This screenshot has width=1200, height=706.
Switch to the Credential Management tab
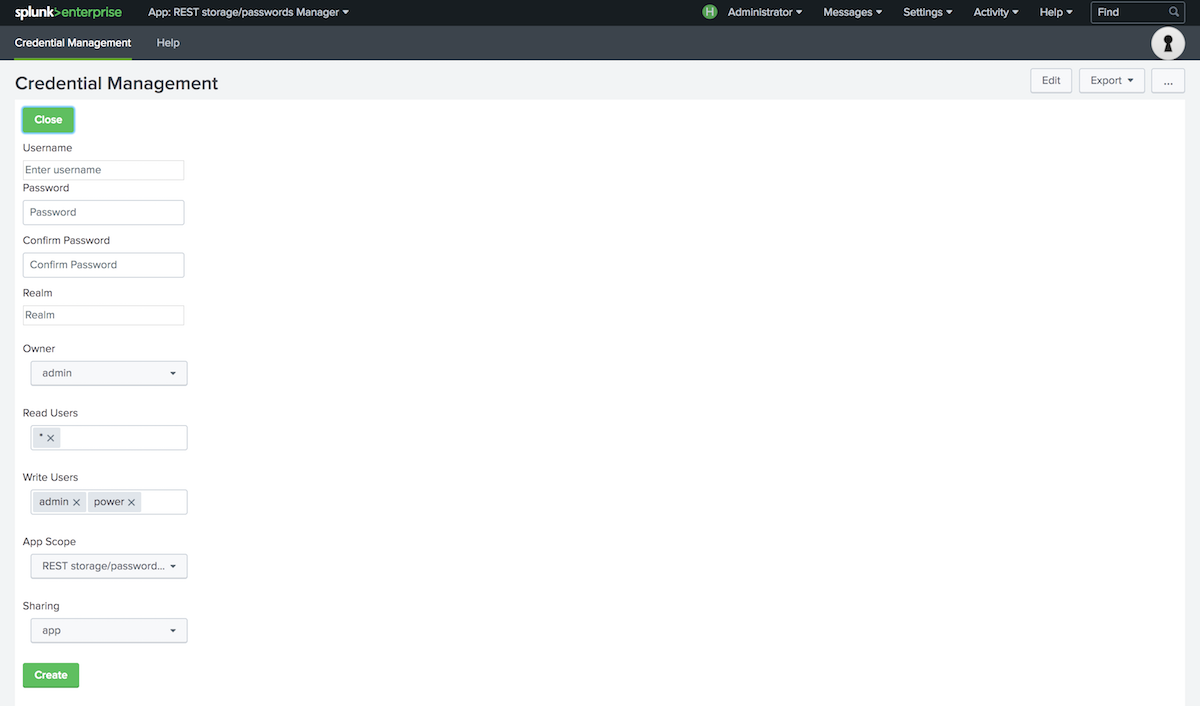tap(73, 43)
